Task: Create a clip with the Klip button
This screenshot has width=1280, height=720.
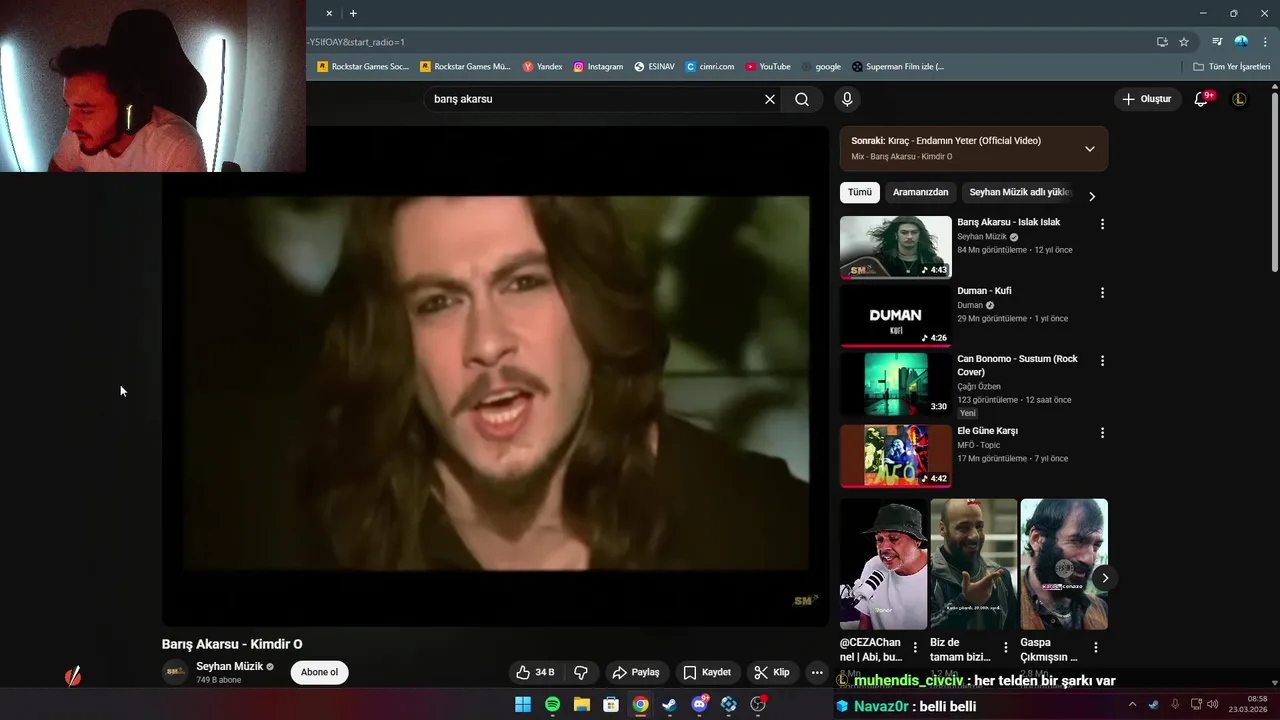Action: pyautogui.click(x=772, y=672)
